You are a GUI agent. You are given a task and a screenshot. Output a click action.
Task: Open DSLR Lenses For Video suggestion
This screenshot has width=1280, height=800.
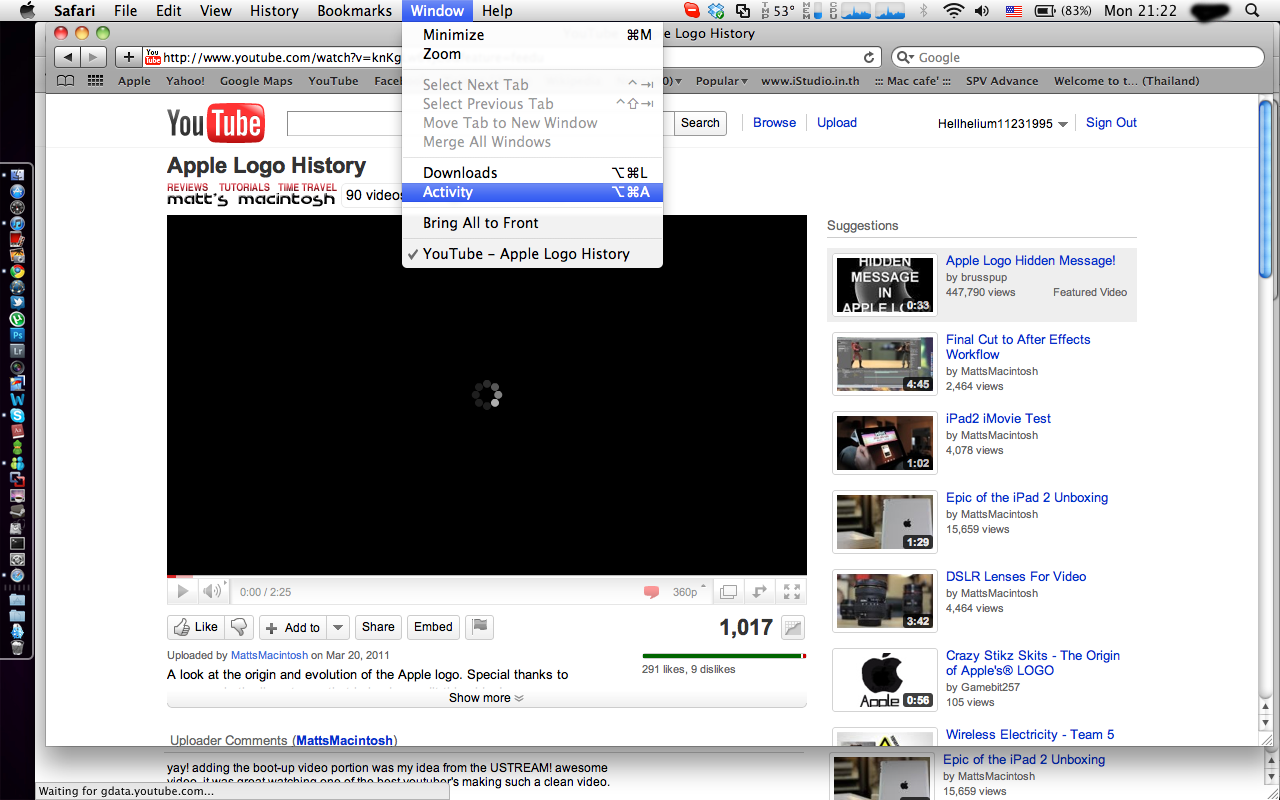1016,577
